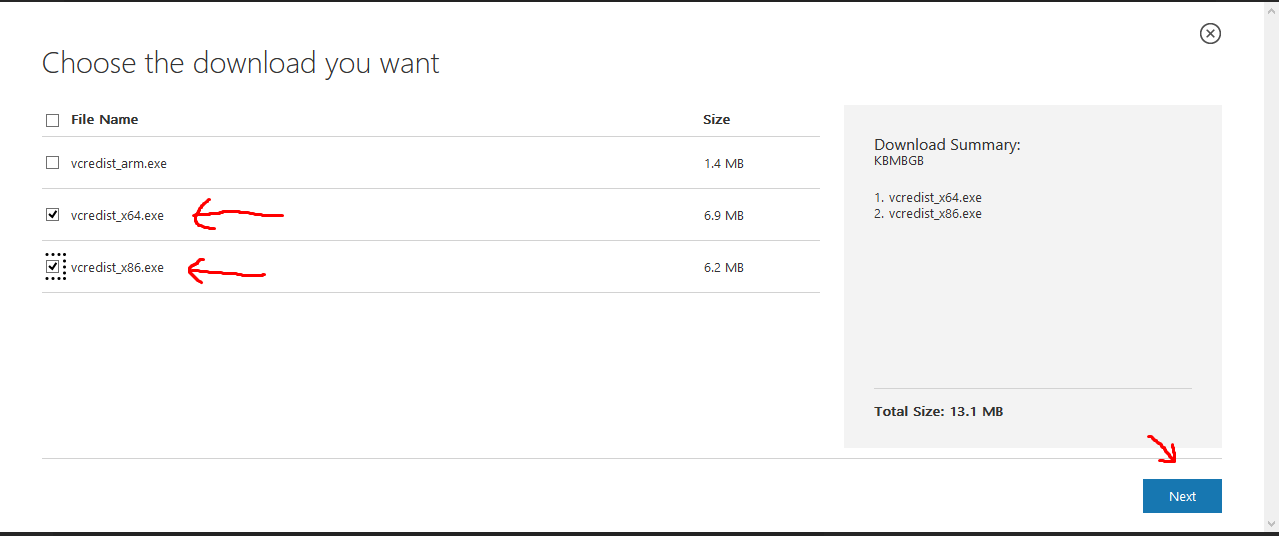
Task: Click the Total Size 13.1 MB text
Action: click(938, 411)
